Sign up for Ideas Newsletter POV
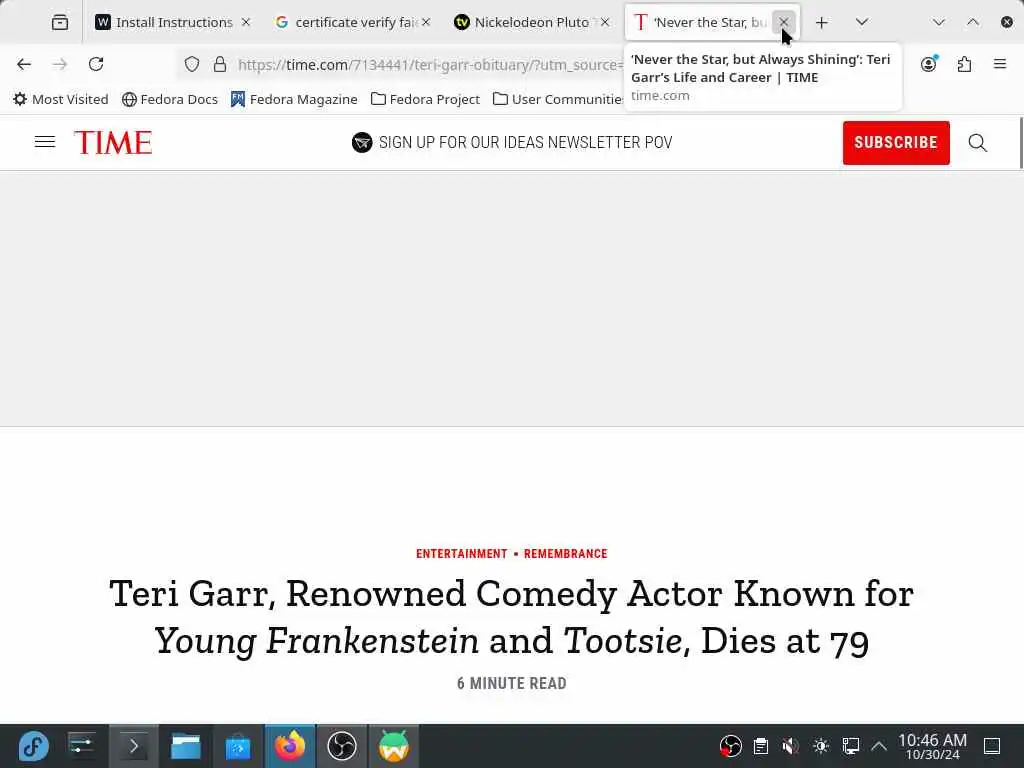The height and width of the screenshot is (768, 1024). pos(512,142)
